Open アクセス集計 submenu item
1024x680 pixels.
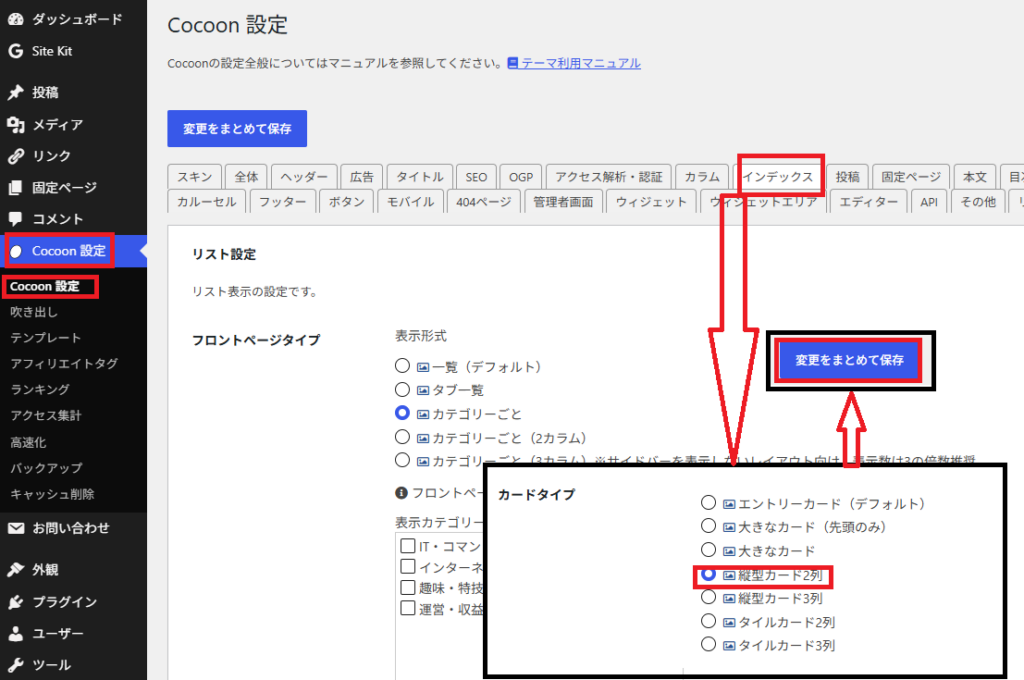click(46, 415)
